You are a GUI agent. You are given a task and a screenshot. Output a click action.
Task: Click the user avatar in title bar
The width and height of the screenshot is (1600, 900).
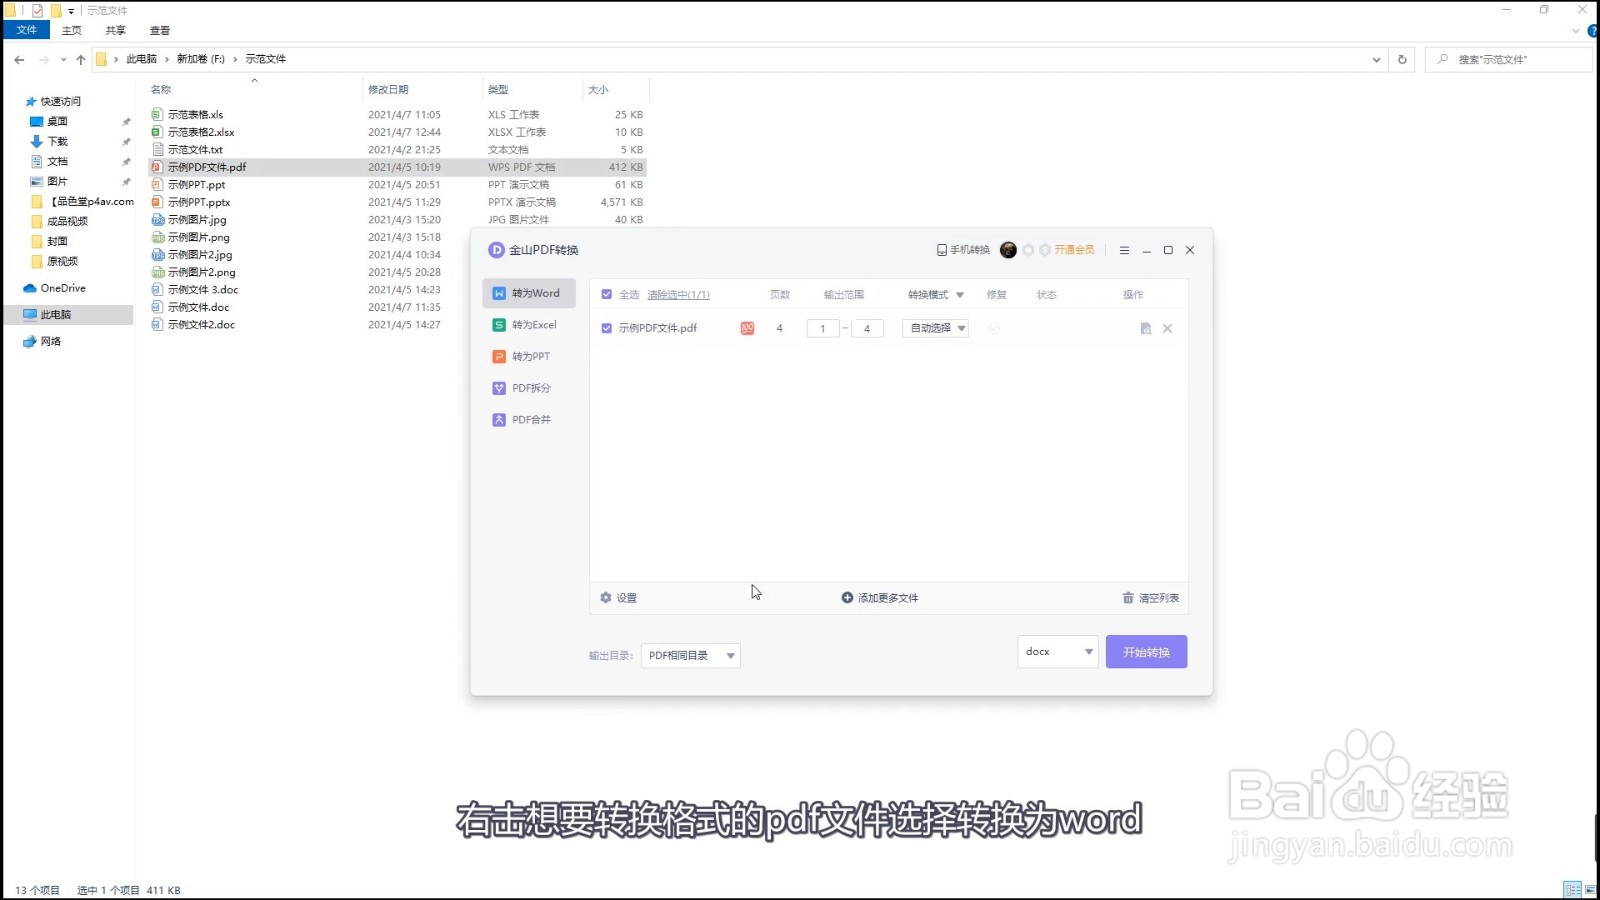tap(1008, 249)
